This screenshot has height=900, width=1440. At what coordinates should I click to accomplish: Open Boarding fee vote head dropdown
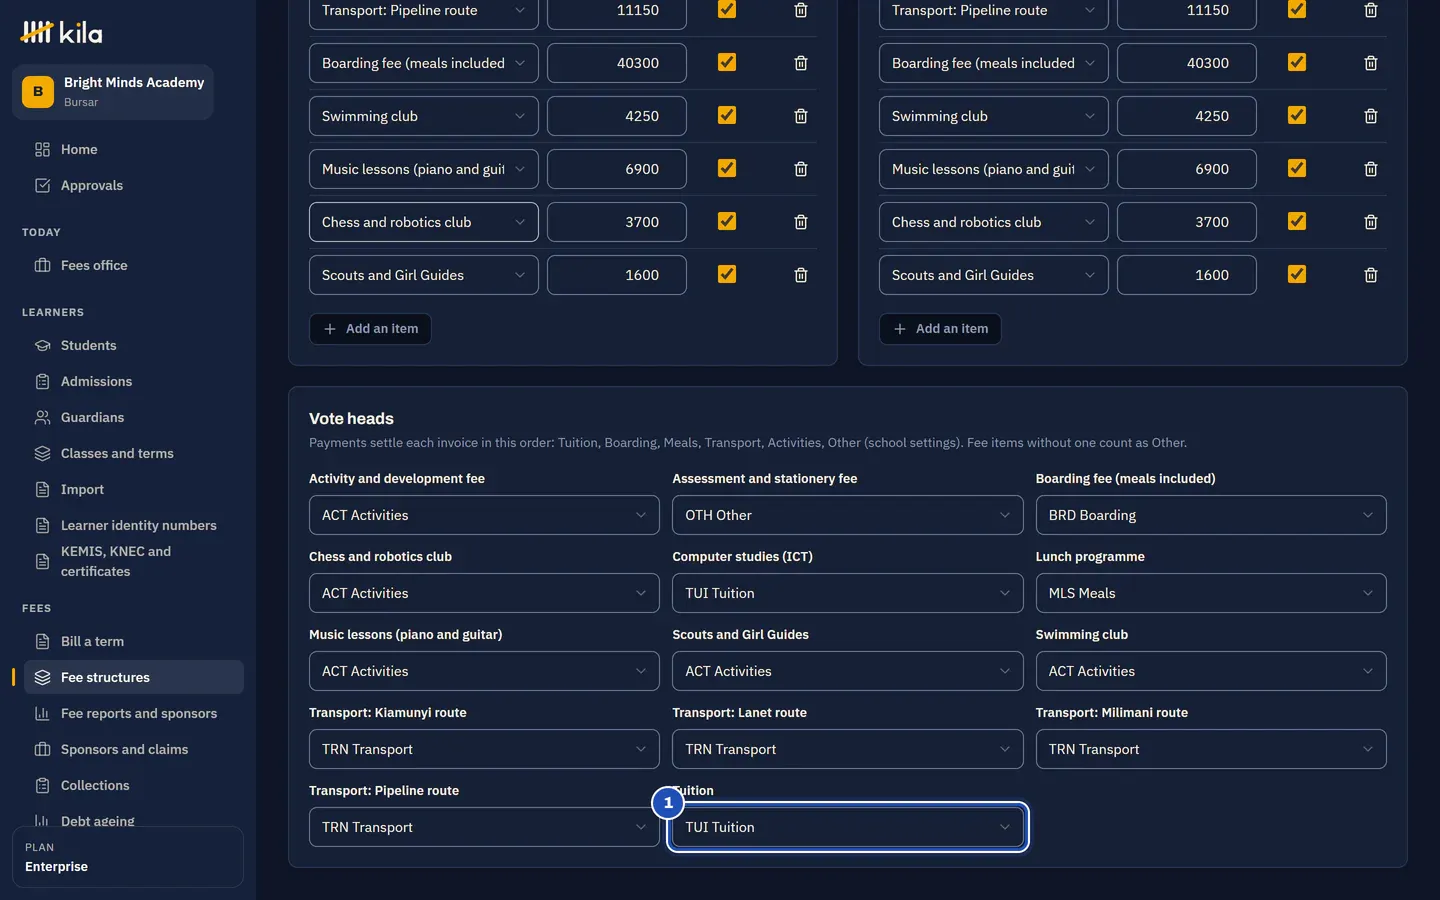[x=1211, y=515]
